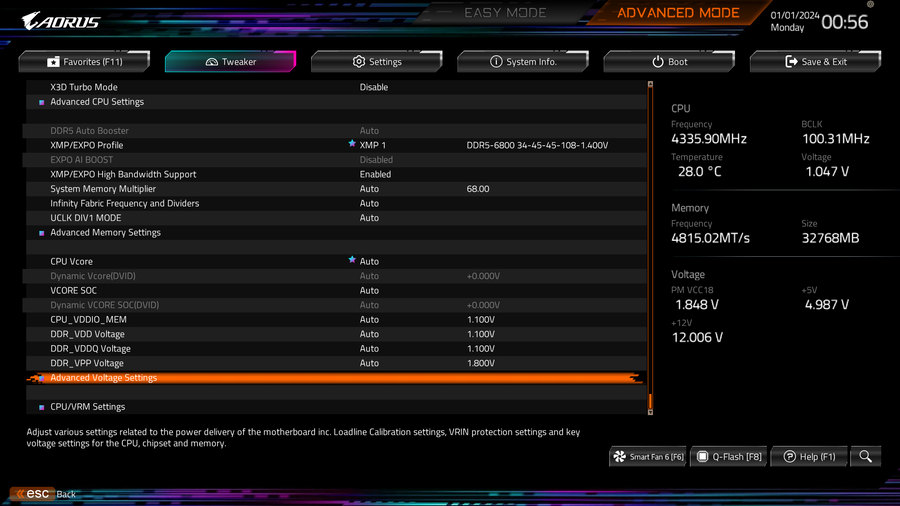The image size is (900, 506).
Task: Change X3D Turbo Mode Disable value
Action: (x=374, y=87)
